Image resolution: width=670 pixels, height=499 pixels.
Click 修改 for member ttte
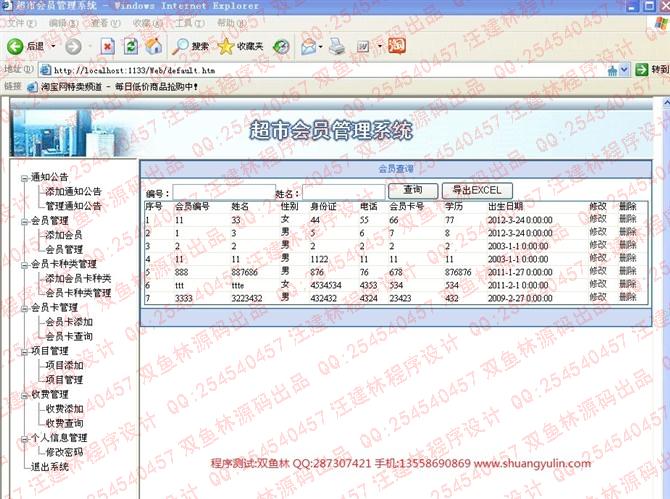(598, 284)
